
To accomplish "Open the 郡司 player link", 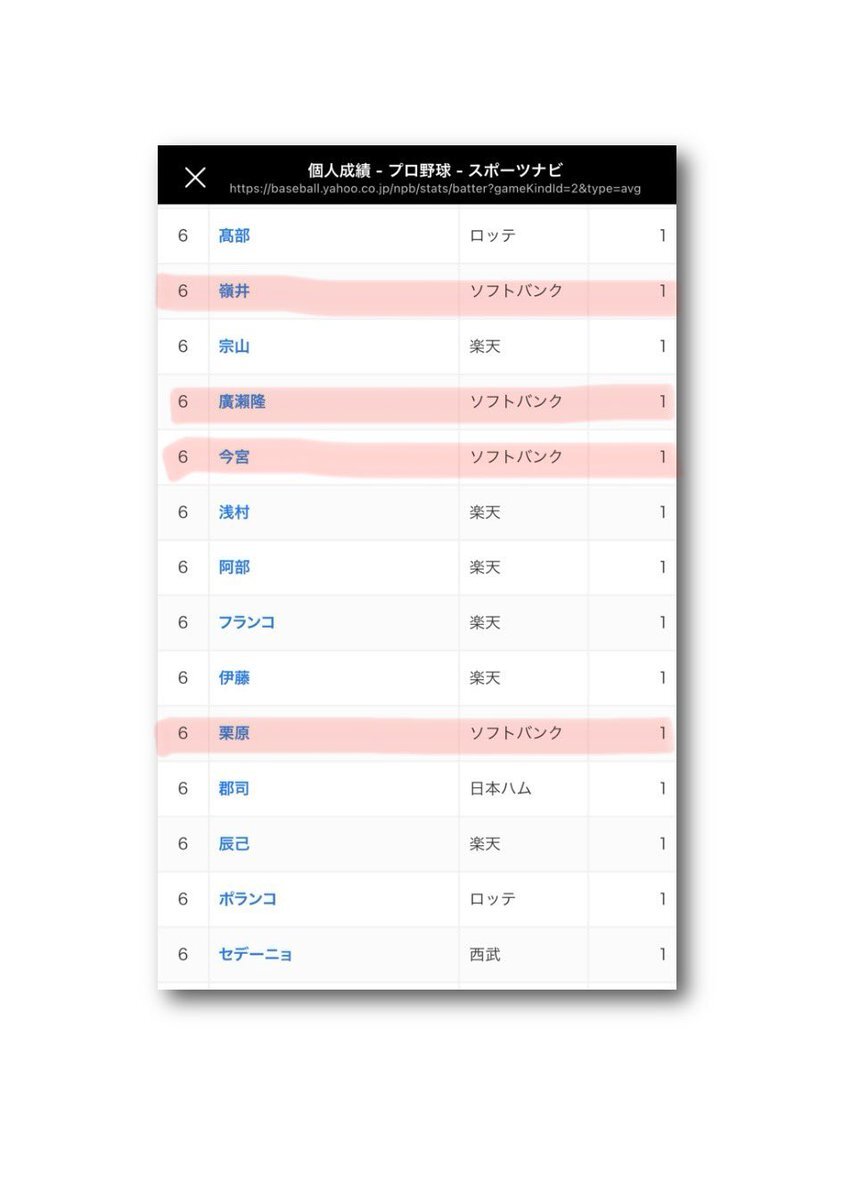I will click(x=234, y=789).
